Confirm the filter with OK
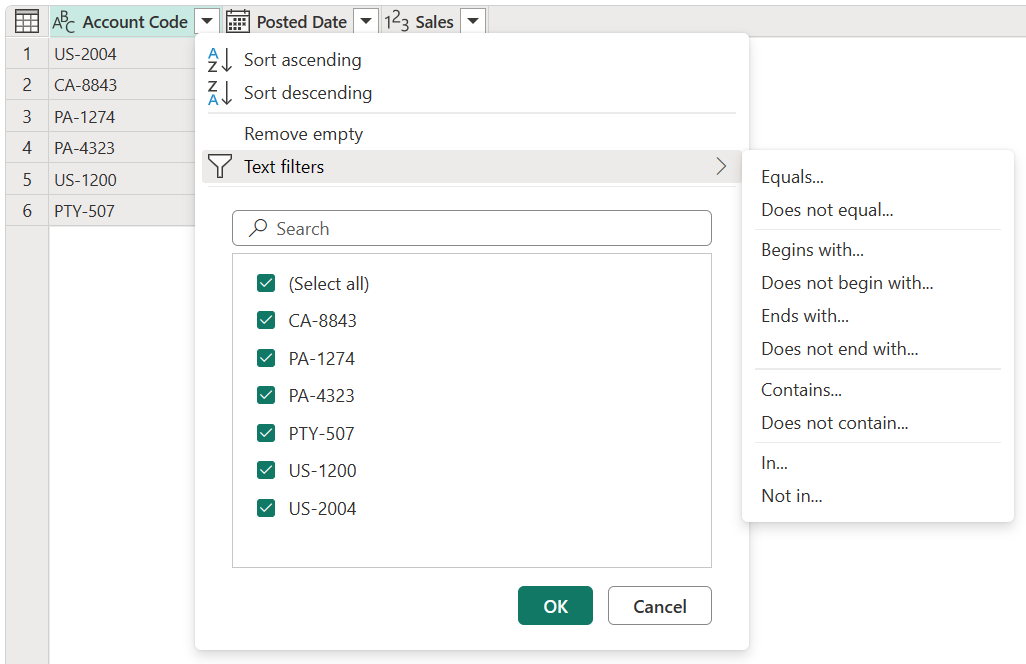Image resolution: width=1026 pixels, height=664 pixels. click(x=555, y=605)
